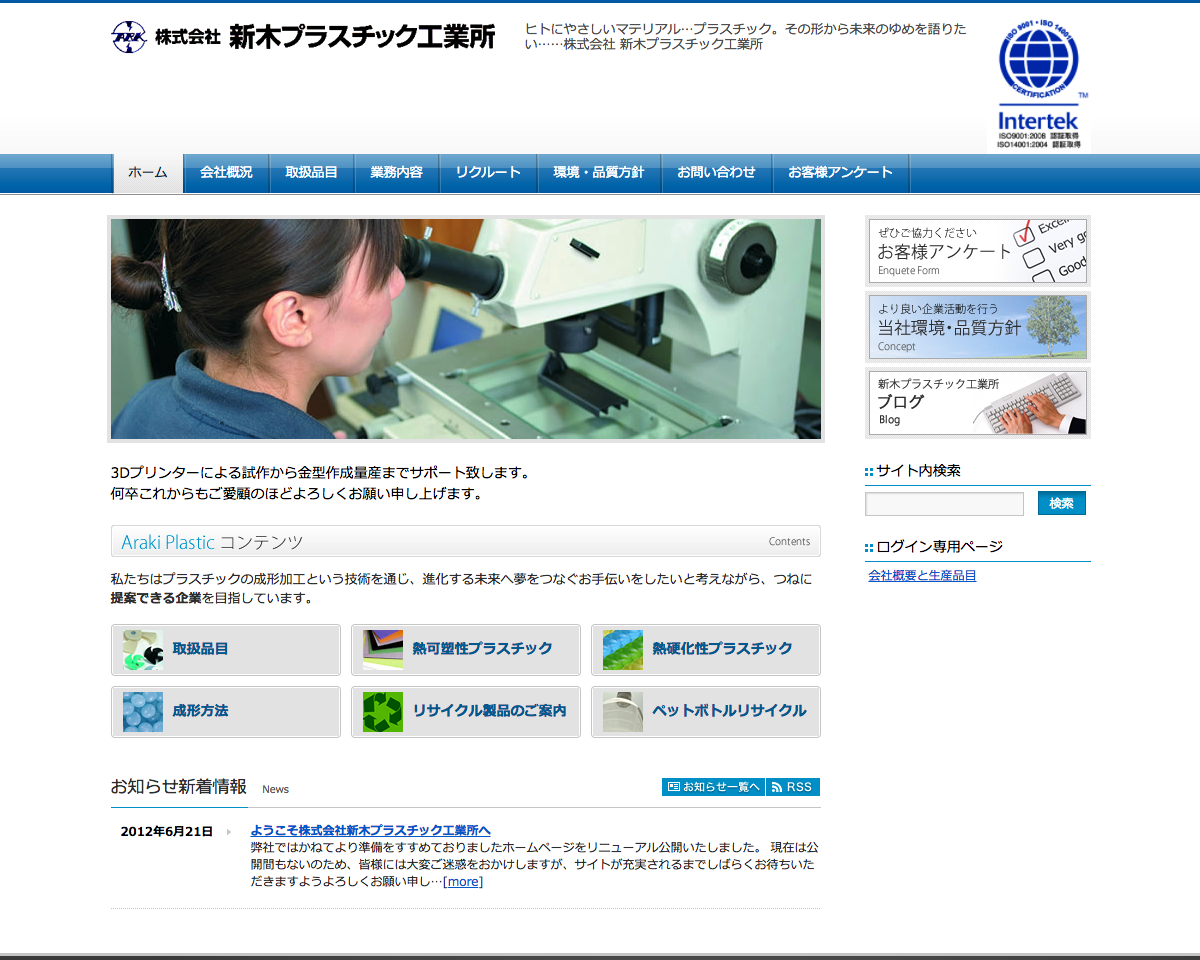Click the 取扱品目 tile thumbnail icon

pyautogui.click(x=143, y=650)
